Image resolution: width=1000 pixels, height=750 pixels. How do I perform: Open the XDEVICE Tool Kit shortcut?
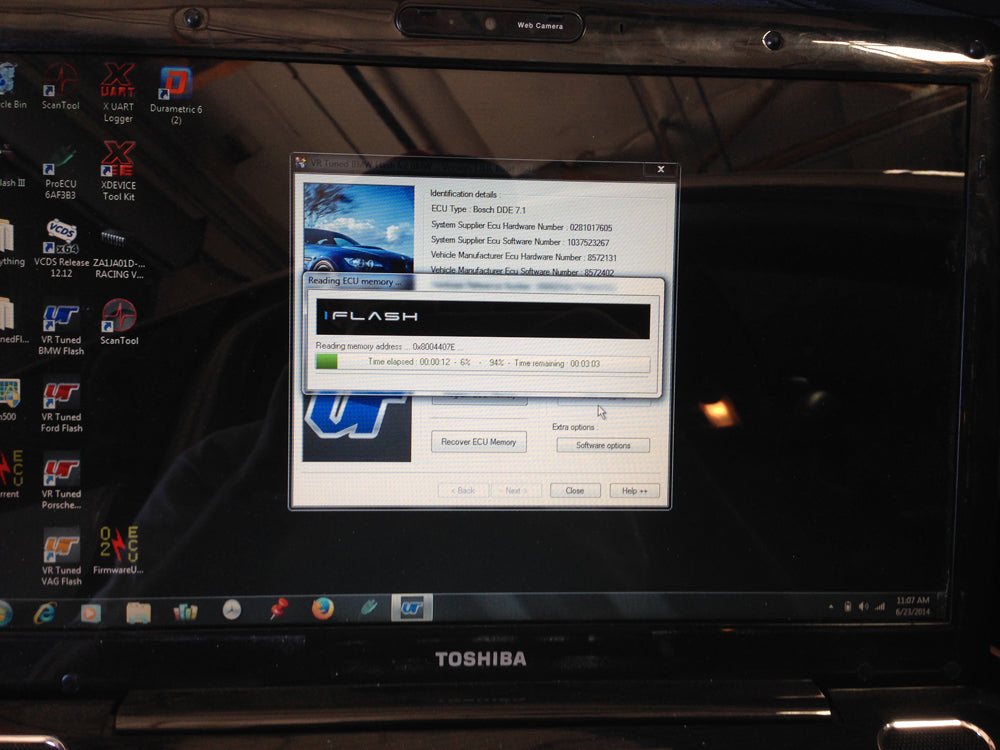tap(118, 160)
